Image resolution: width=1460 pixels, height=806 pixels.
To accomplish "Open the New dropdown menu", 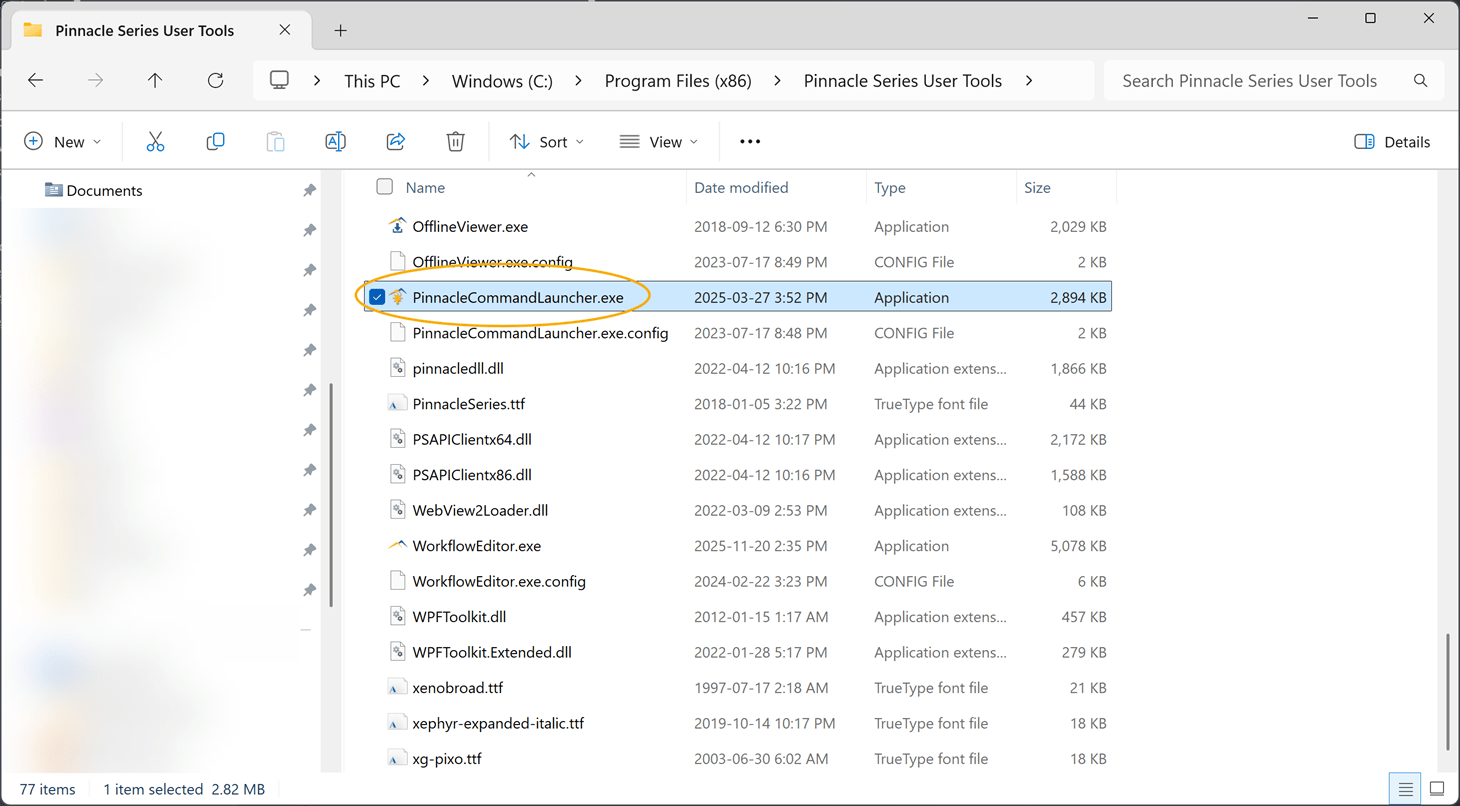I will click(62, 142).
